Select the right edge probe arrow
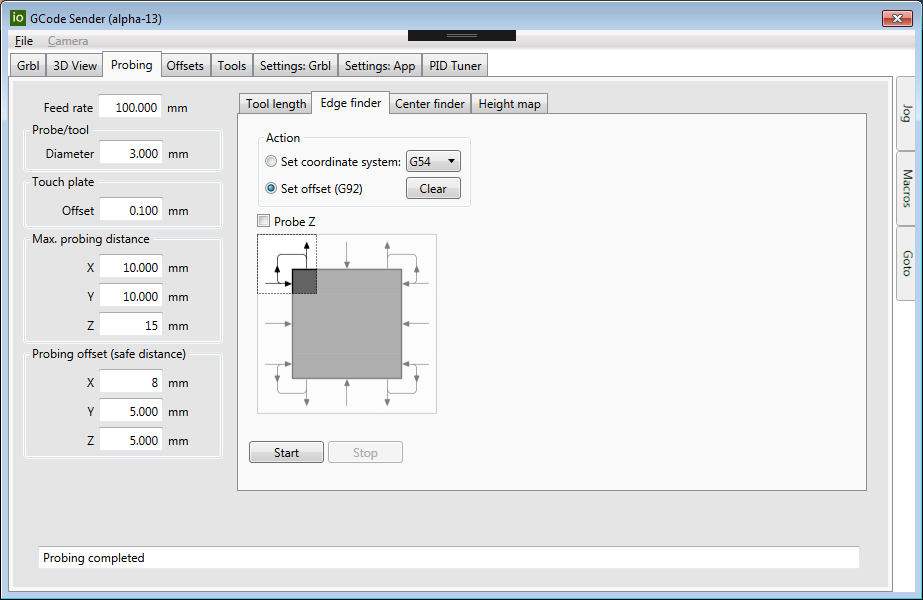Image resolution: width=923 pixels, height=600 pixels. point(419,323)
